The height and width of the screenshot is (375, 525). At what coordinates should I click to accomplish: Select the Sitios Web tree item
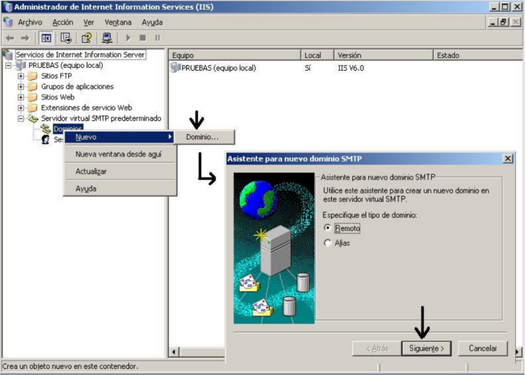pos(58,97)
